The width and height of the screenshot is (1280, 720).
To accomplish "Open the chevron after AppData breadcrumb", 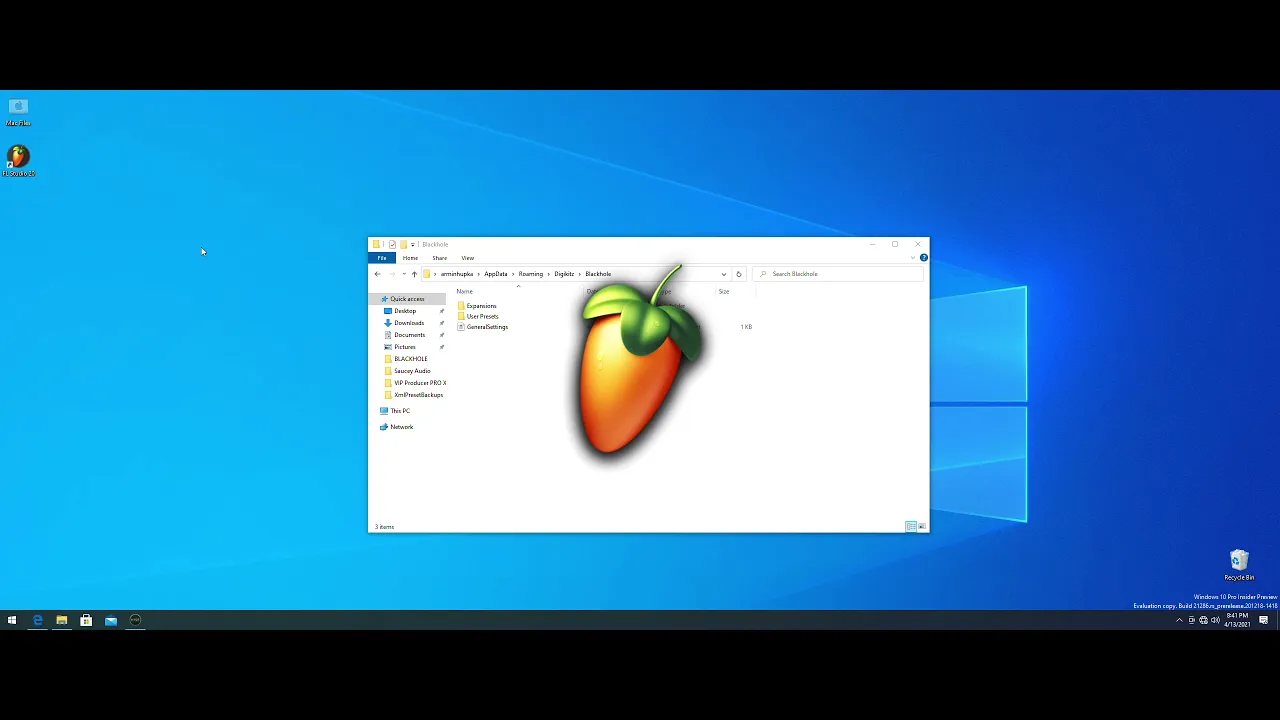I will point(513,274).
